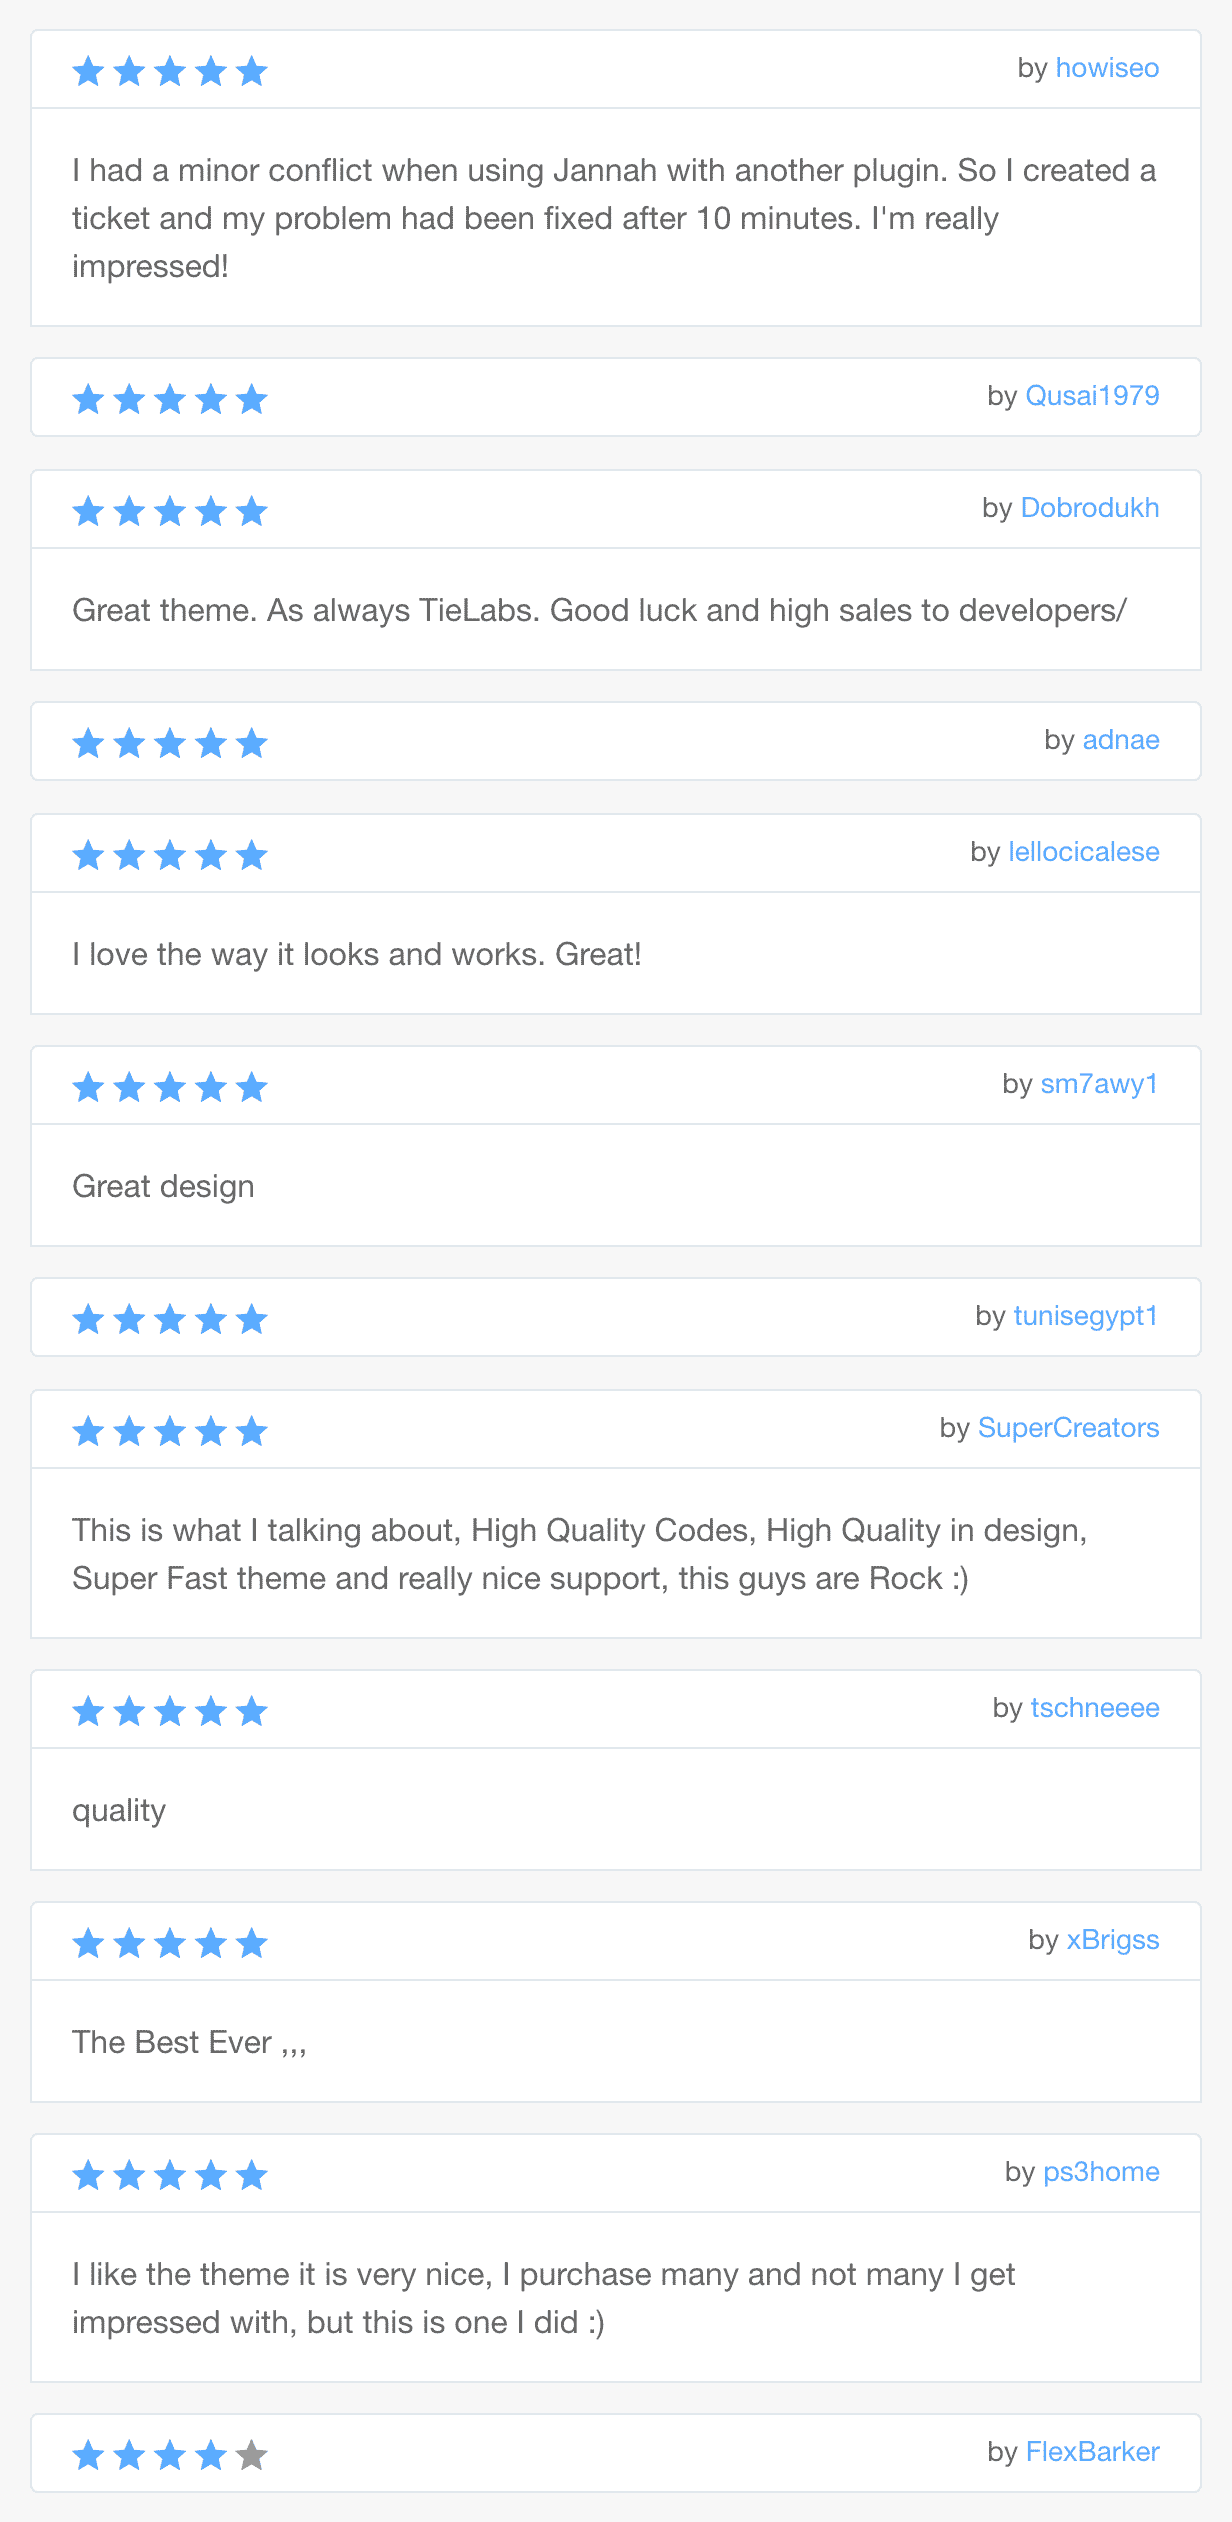Click the Dobrodukh author link
Viewport: 1232px width, 2522px height.
point(1089,508)
